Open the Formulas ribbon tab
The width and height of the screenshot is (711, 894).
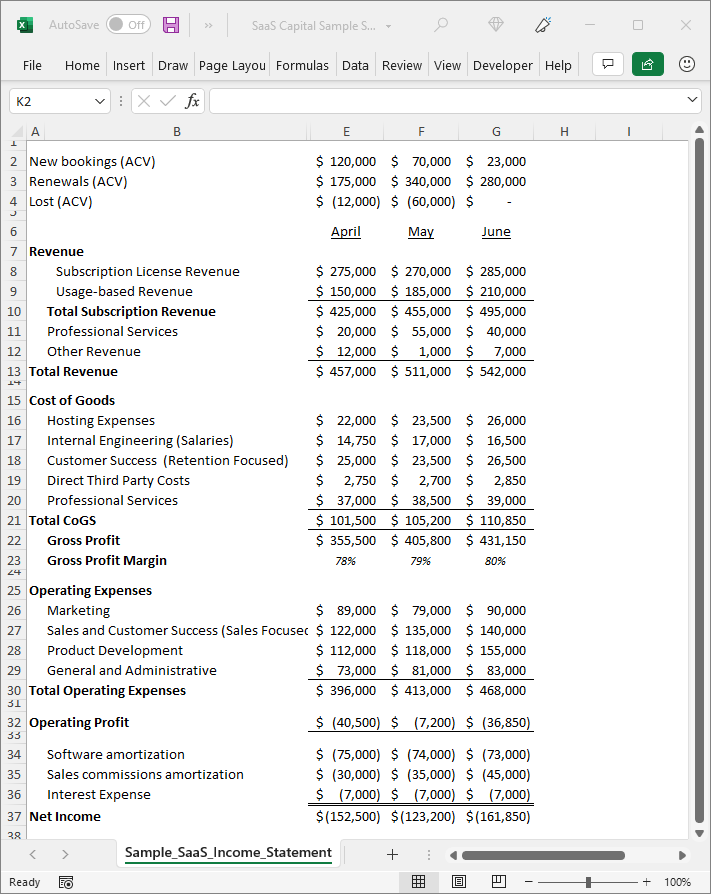pos(302,66)
